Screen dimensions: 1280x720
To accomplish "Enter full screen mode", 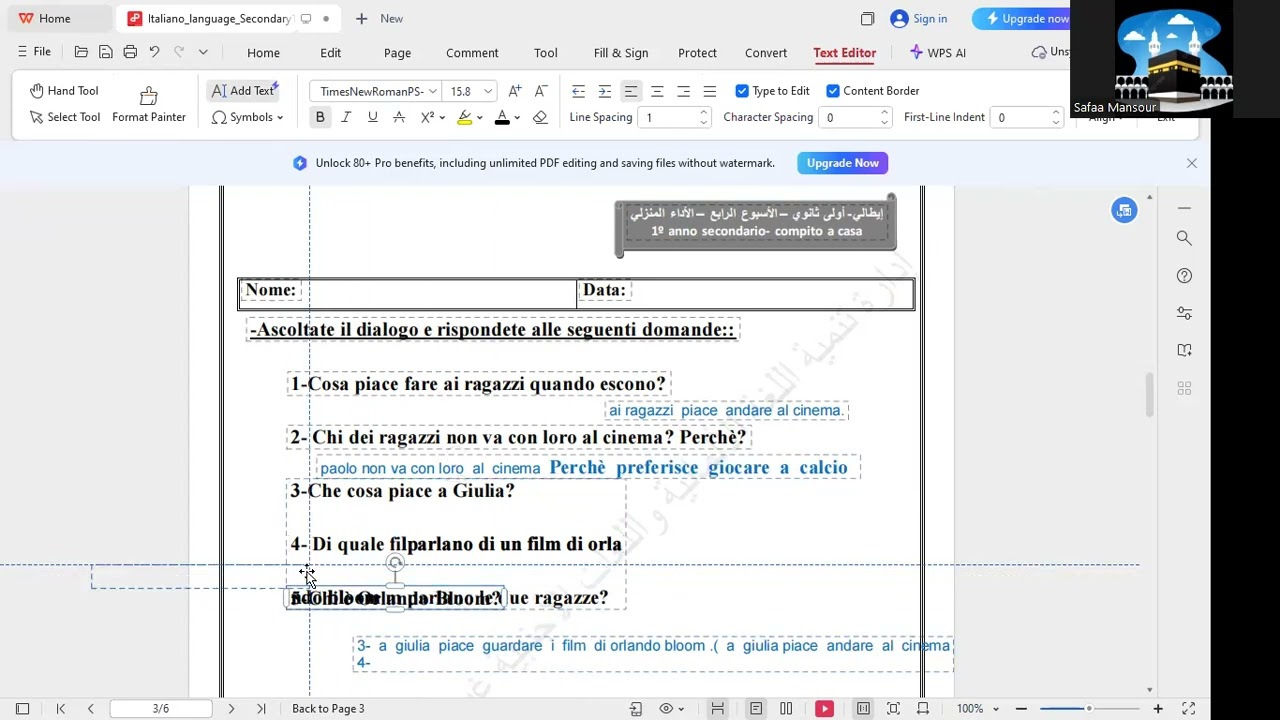I will coord(1188,708).
